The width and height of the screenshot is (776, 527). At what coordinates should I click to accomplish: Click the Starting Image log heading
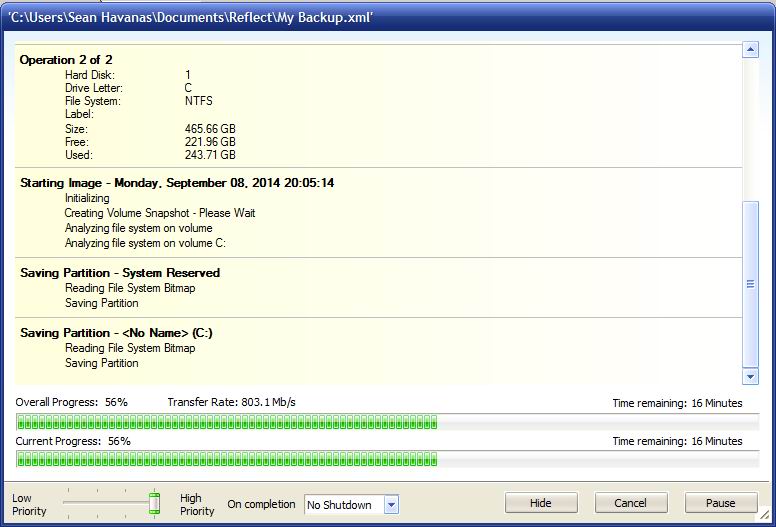177,183
